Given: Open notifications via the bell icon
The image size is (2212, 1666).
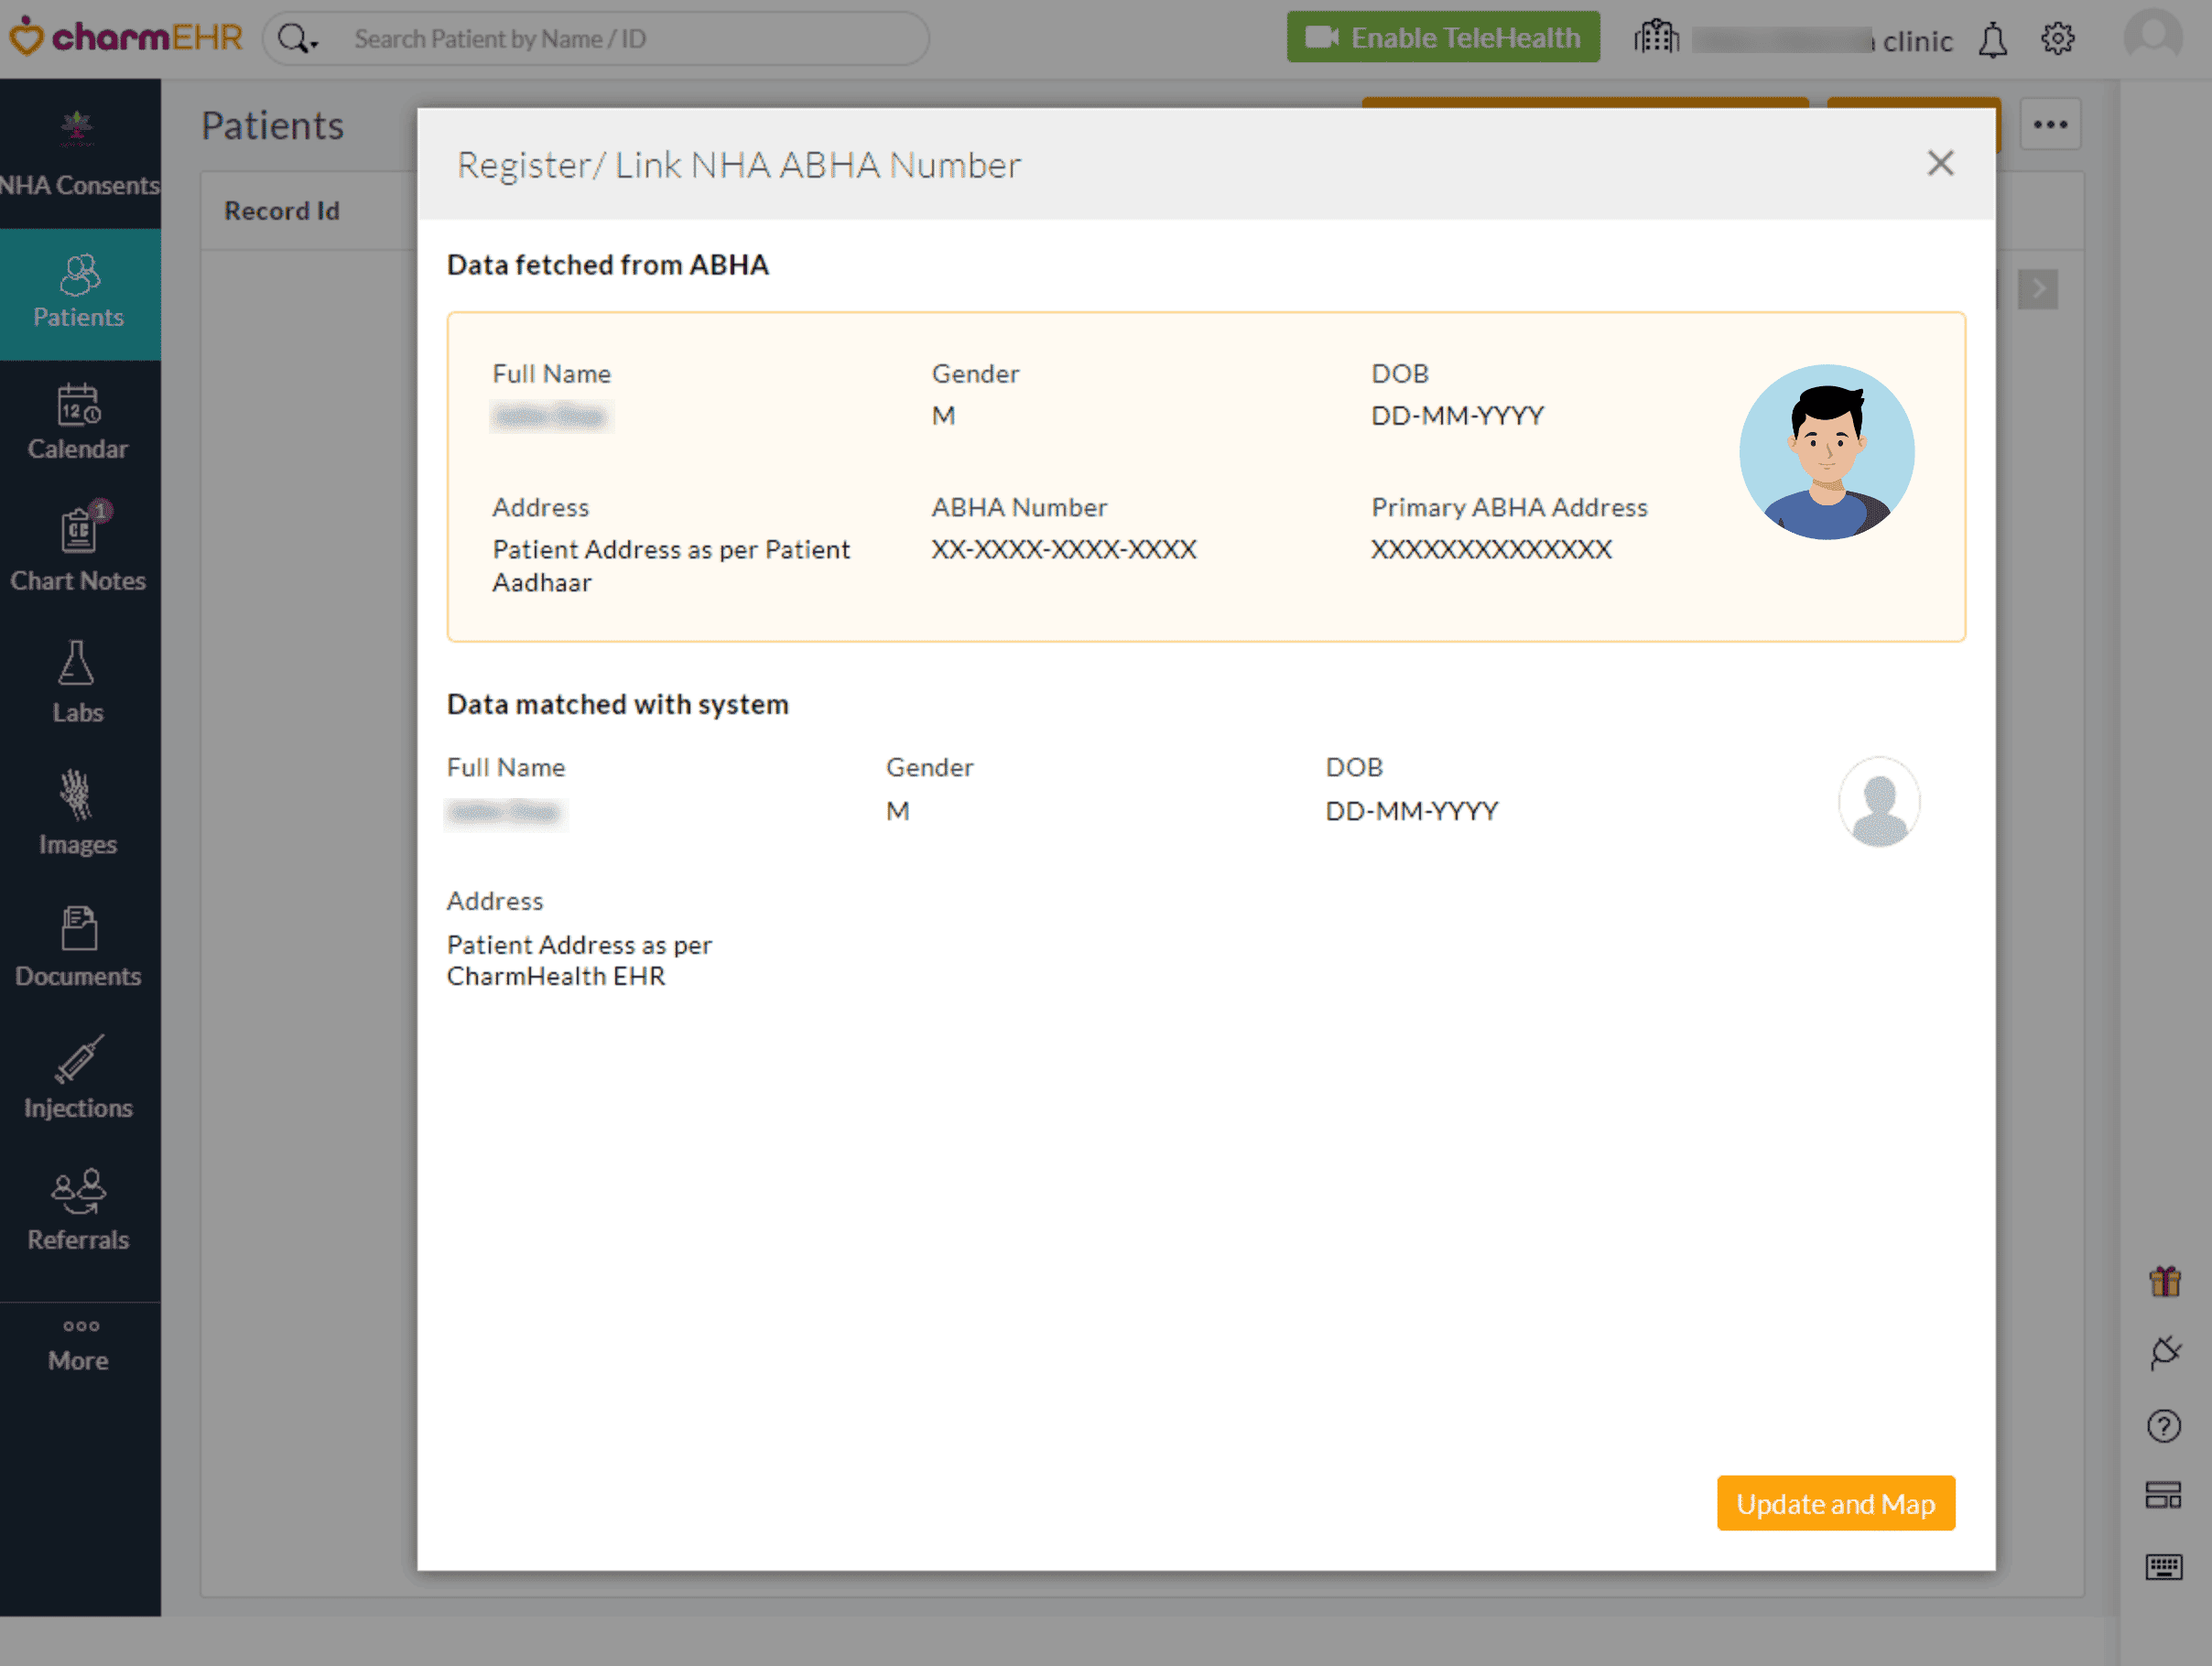Looking at the screenshot, I should click(x=1992, y=40).
